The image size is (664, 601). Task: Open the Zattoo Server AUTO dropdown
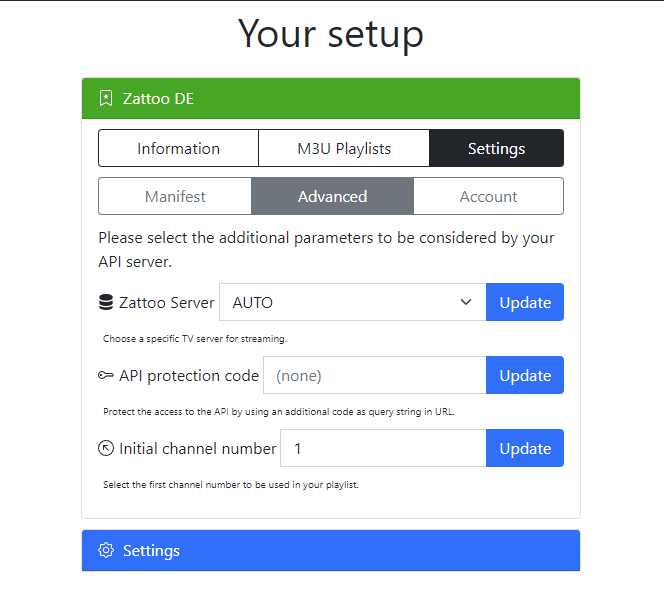(x=352, y=302)
